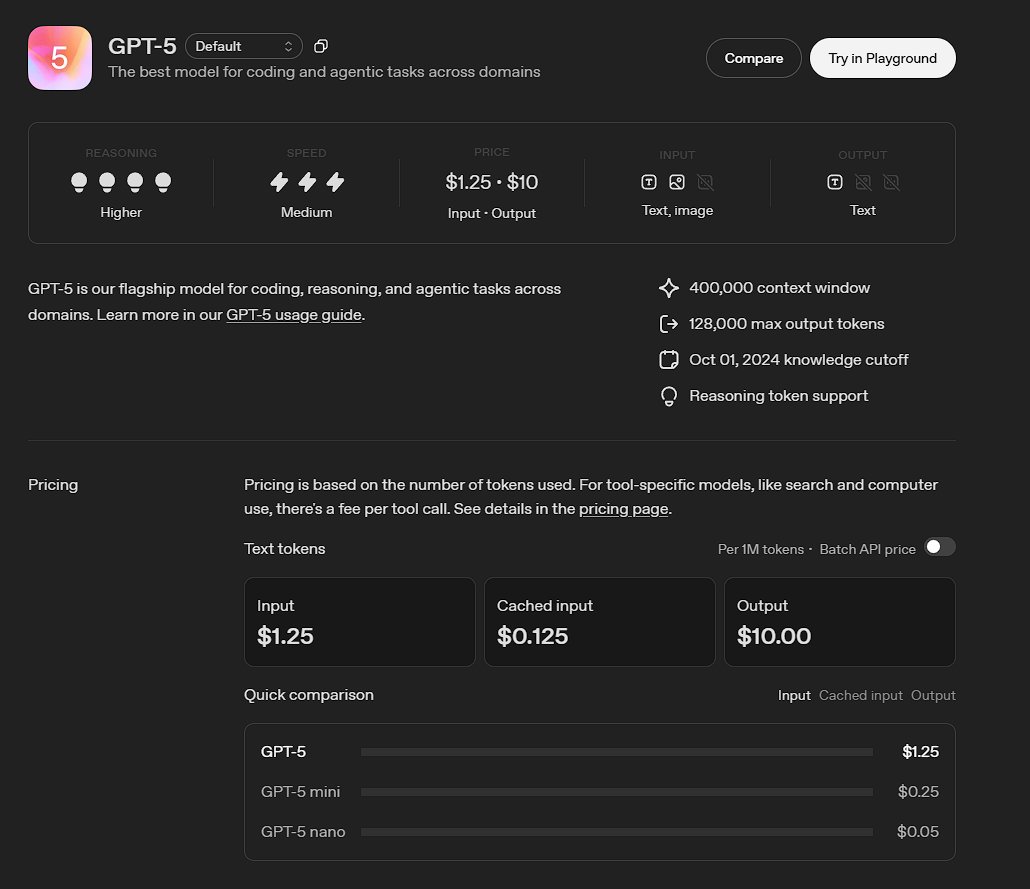
Task: Click '400,000 context window' text
Action: coord(779,288)
